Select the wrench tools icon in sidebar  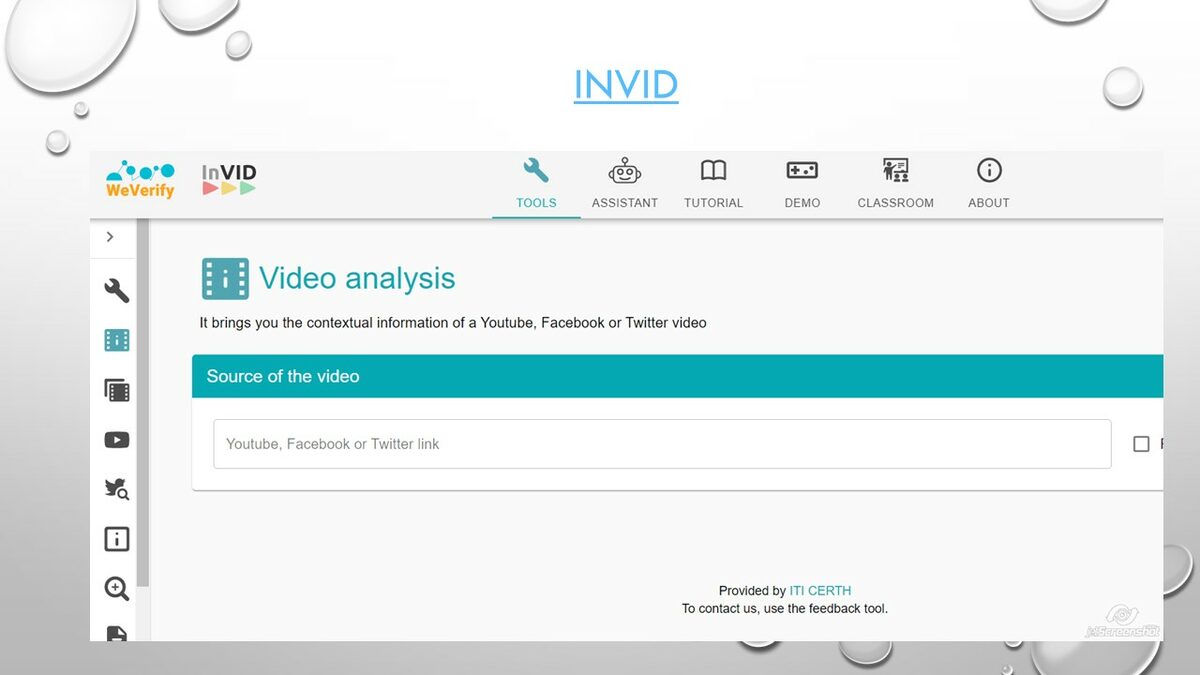point(117,291)
